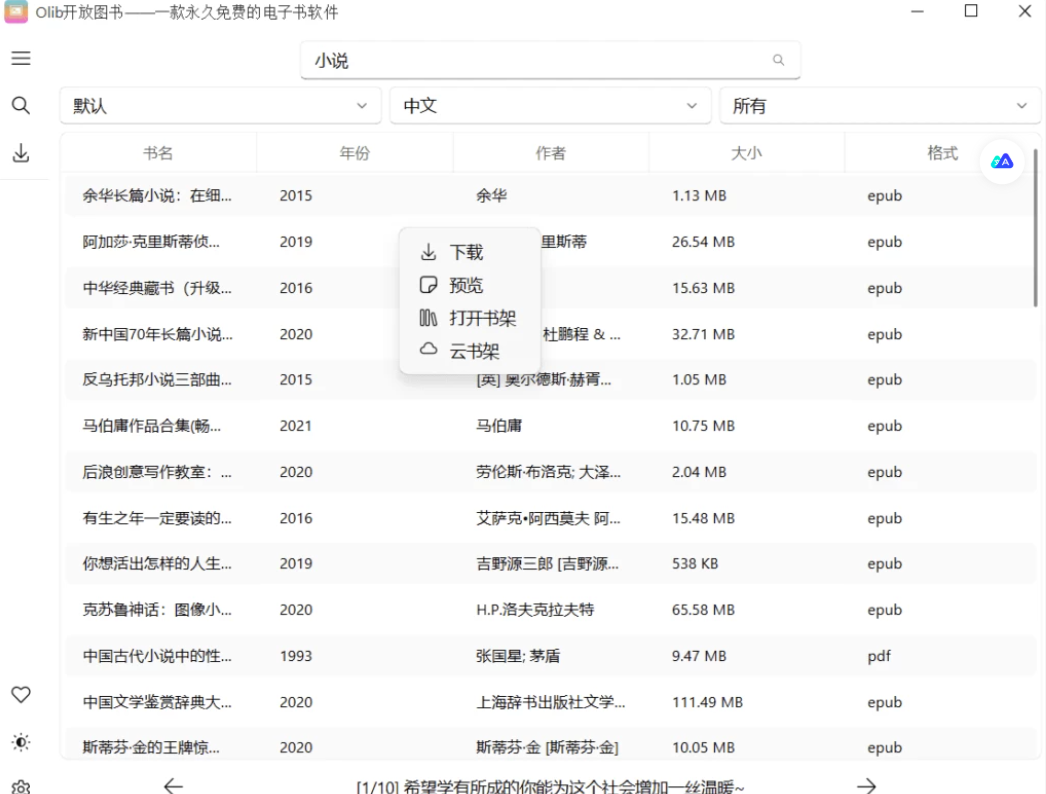The image size is (1046, 794).
Task: Select 下载 in the context menu
Action: [466, 252]
